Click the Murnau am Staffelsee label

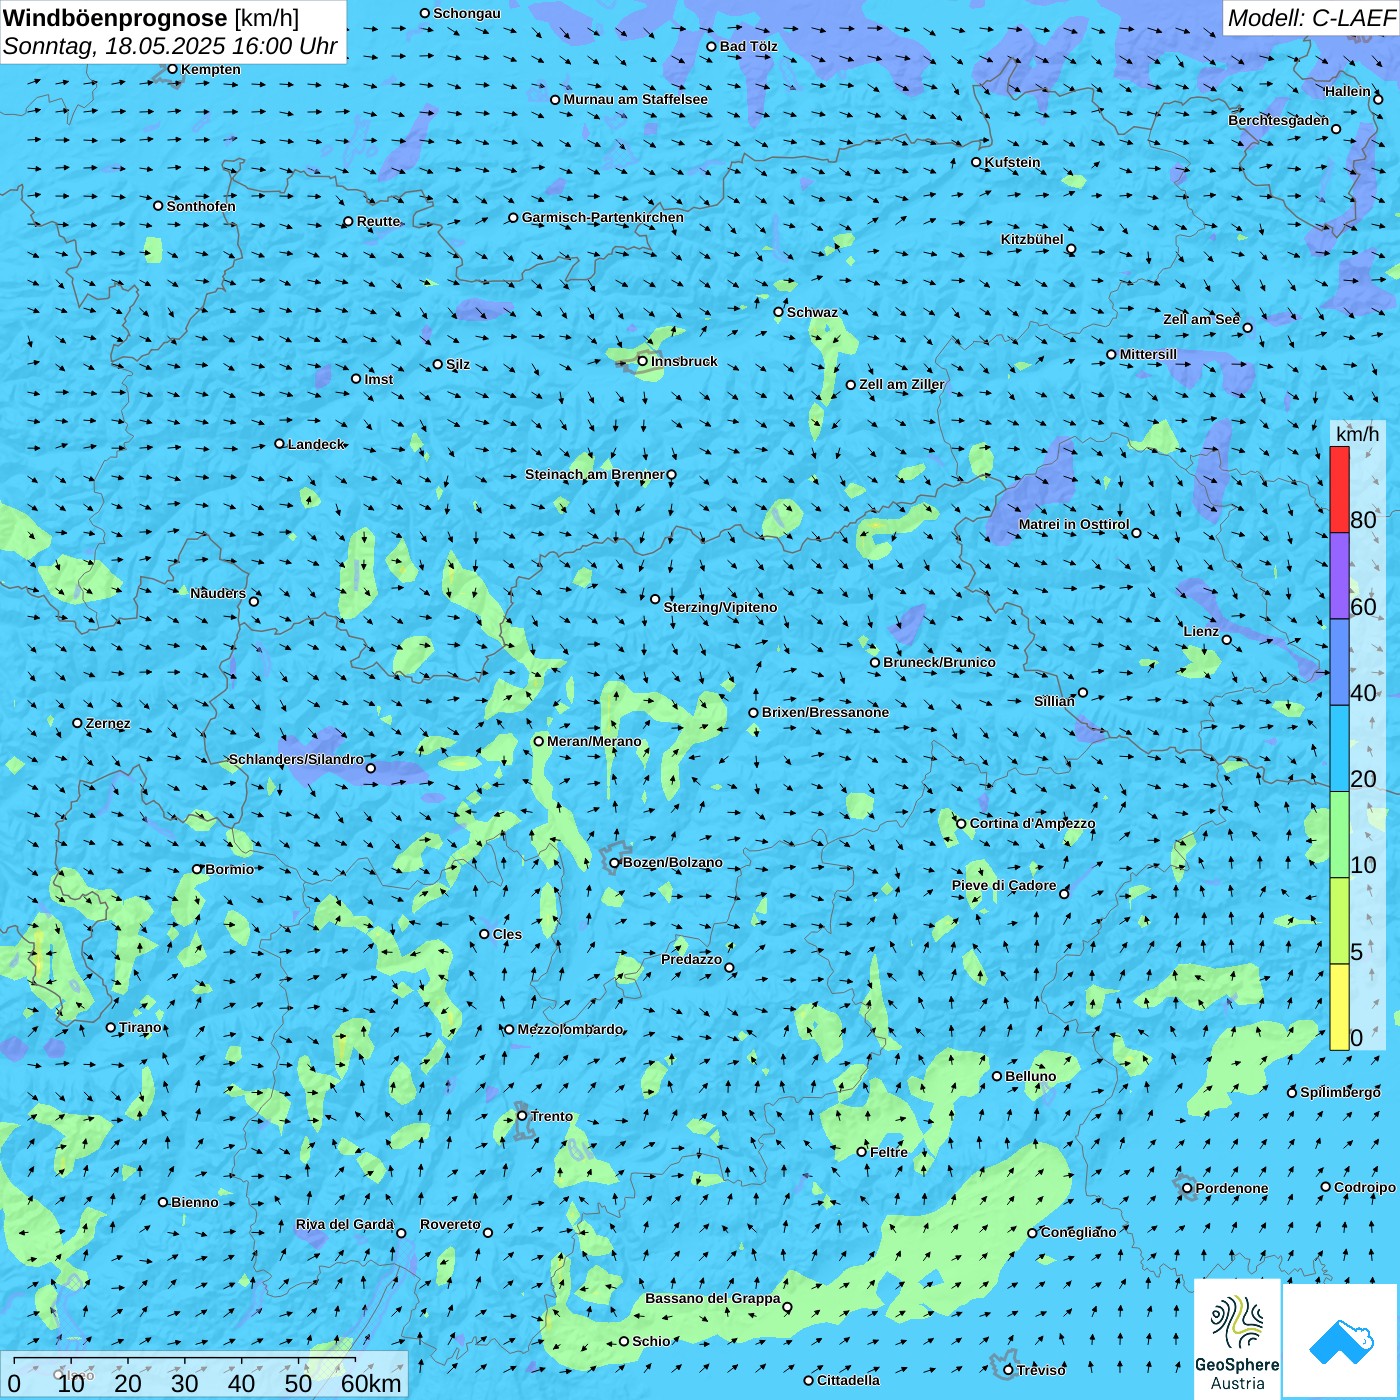(x=636, y=99)
